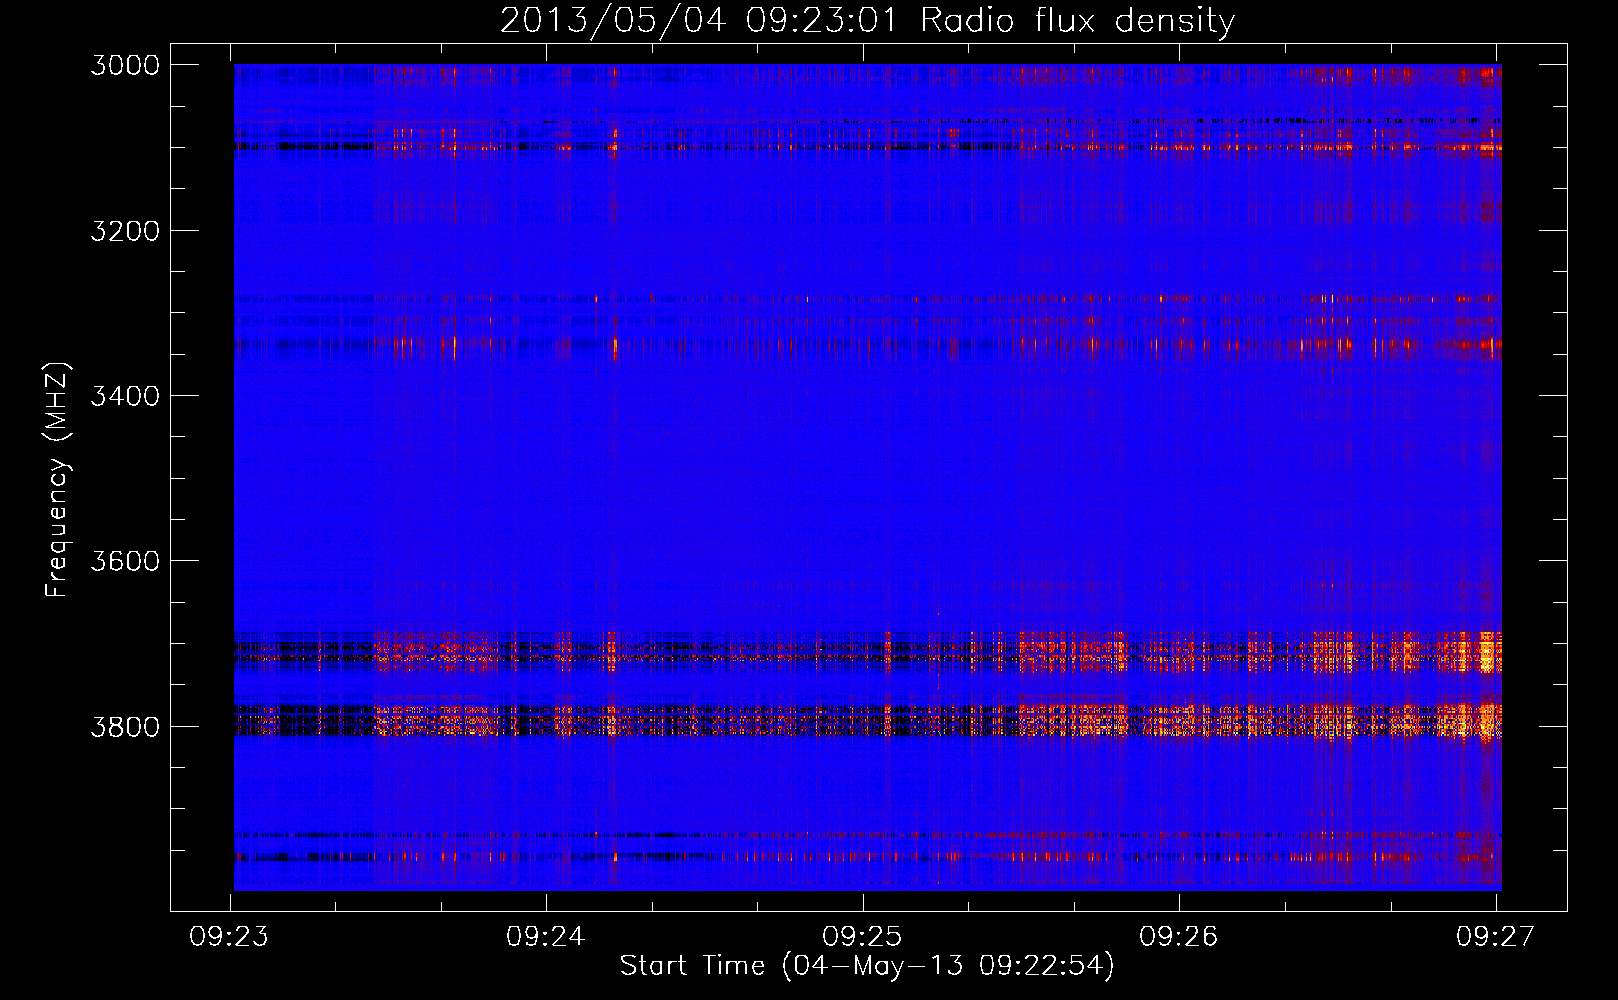Click the 3200 frequency tick label
This screenshot has width=1618, height=1000.
pos(125,231)
